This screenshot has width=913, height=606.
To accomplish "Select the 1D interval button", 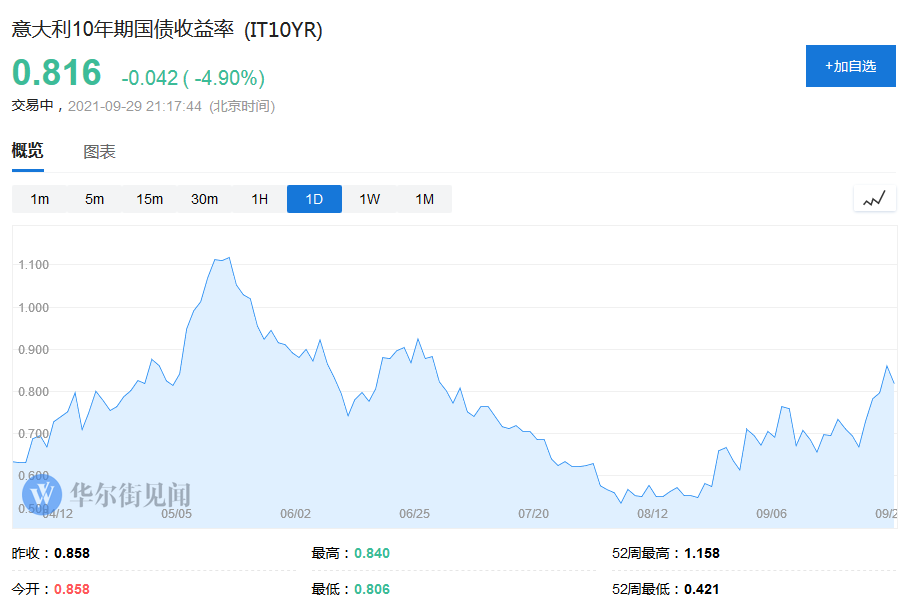I will [x=314, y=199].
